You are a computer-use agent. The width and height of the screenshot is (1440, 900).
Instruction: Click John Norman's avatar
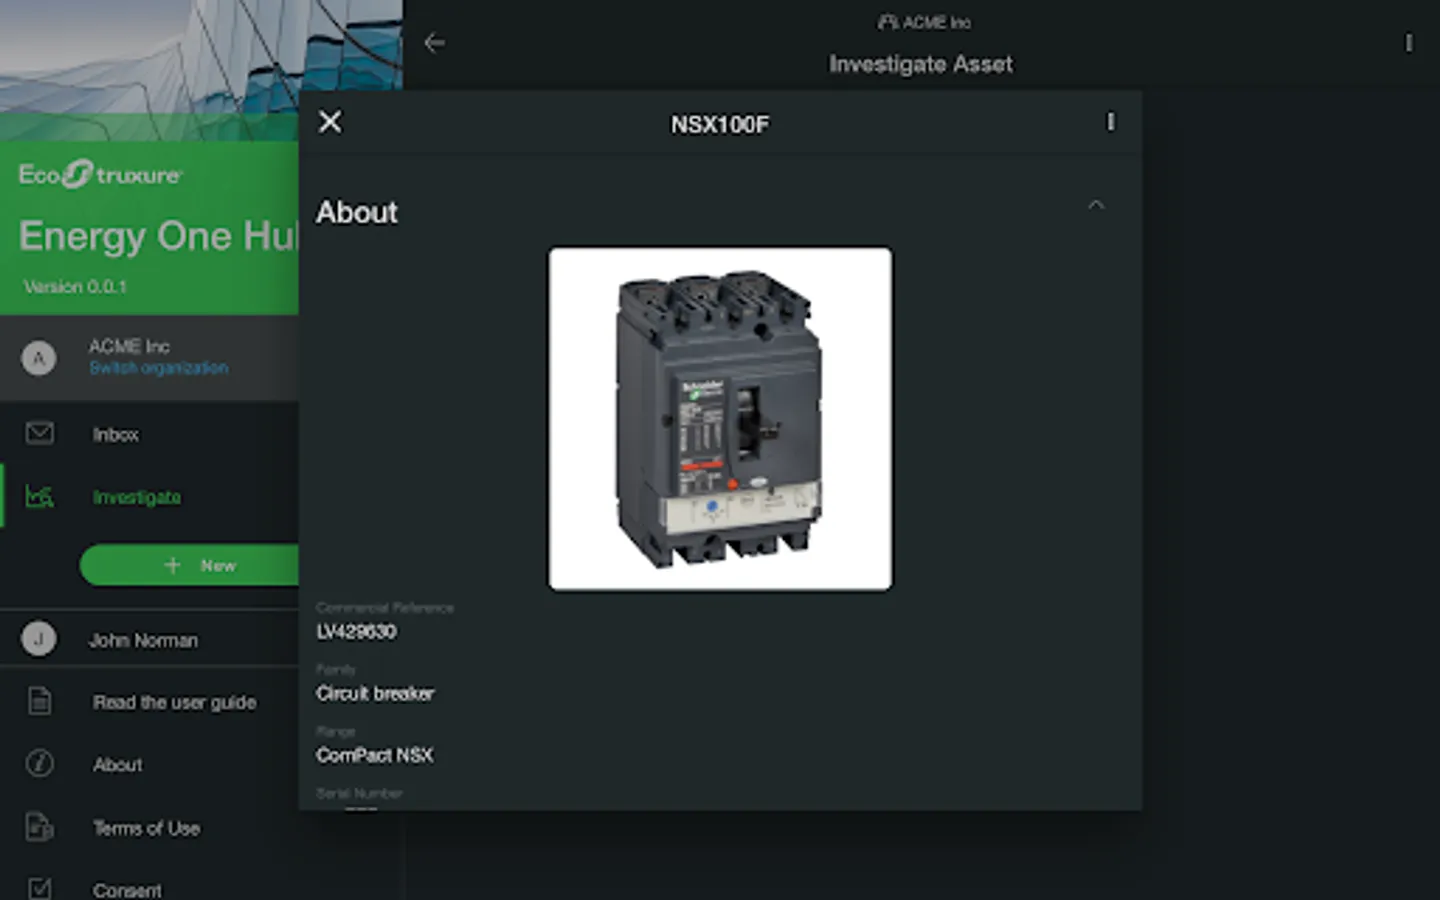[39, 638]
